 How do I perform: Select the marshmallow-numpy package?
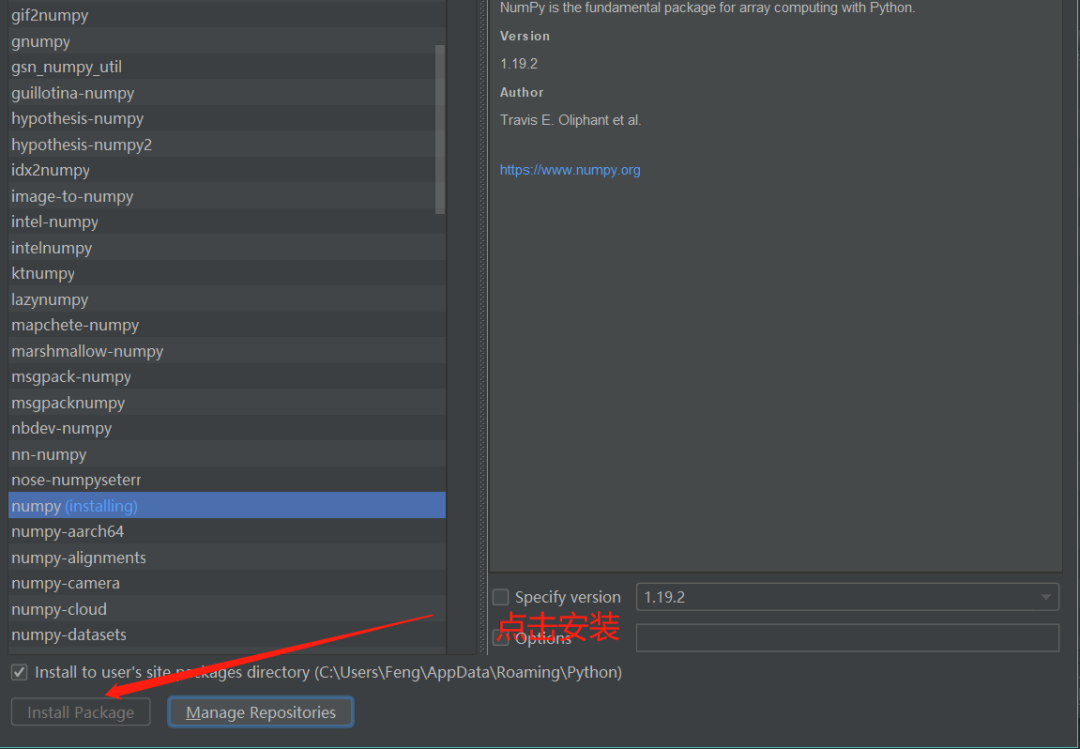[x=227, y=351]
